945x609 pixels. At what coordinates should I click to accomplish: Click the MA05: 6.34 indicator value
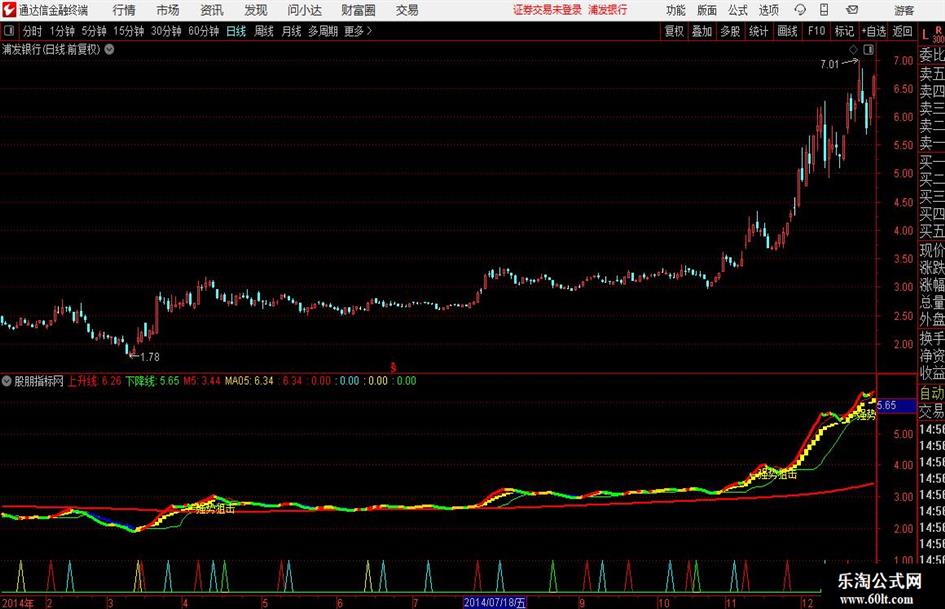click(249, 381)
